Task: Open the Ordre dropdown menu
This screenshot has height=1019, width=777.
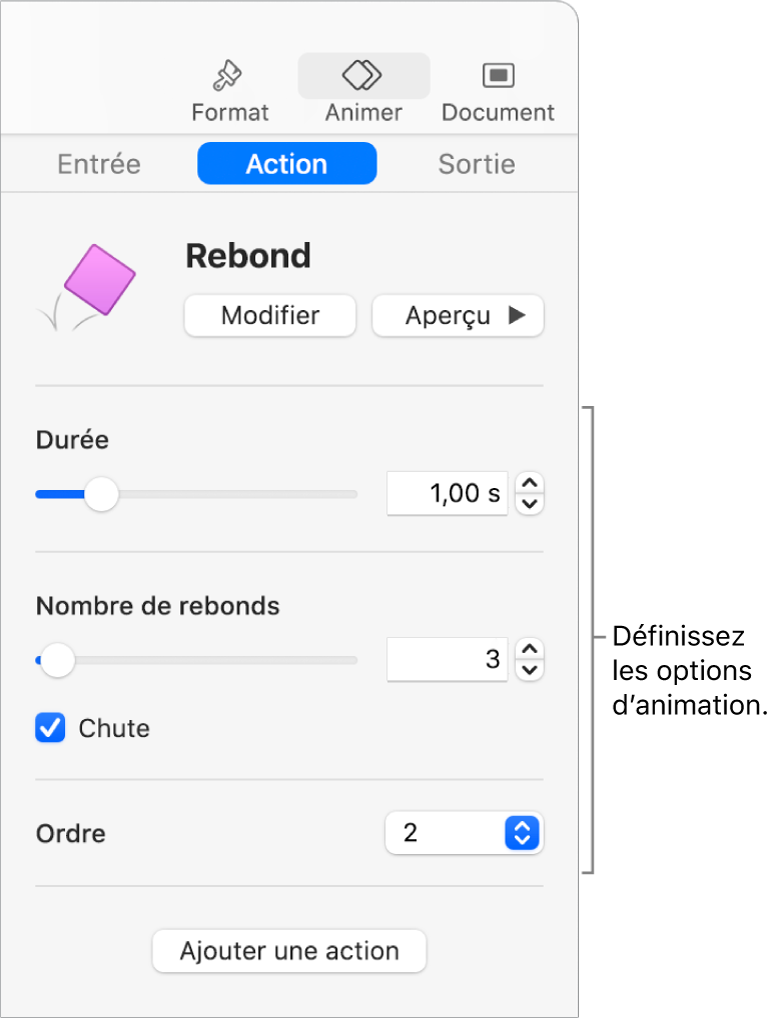Action: click(464, 832)
